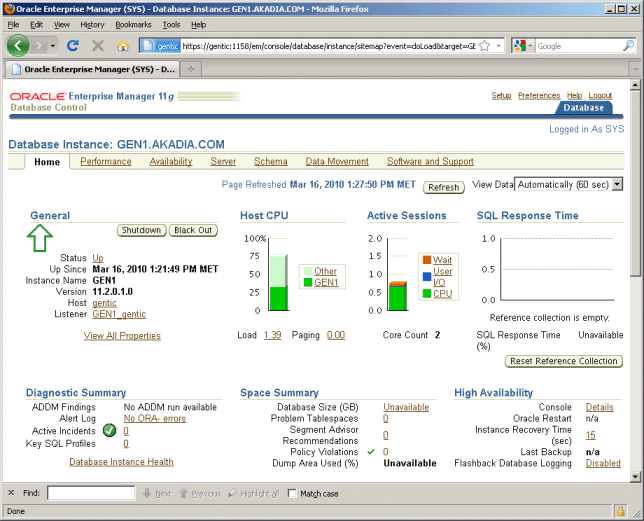The image size is (644, 521).
Task: Open a new tab with plus button
Action: click(x=191, y=69)
